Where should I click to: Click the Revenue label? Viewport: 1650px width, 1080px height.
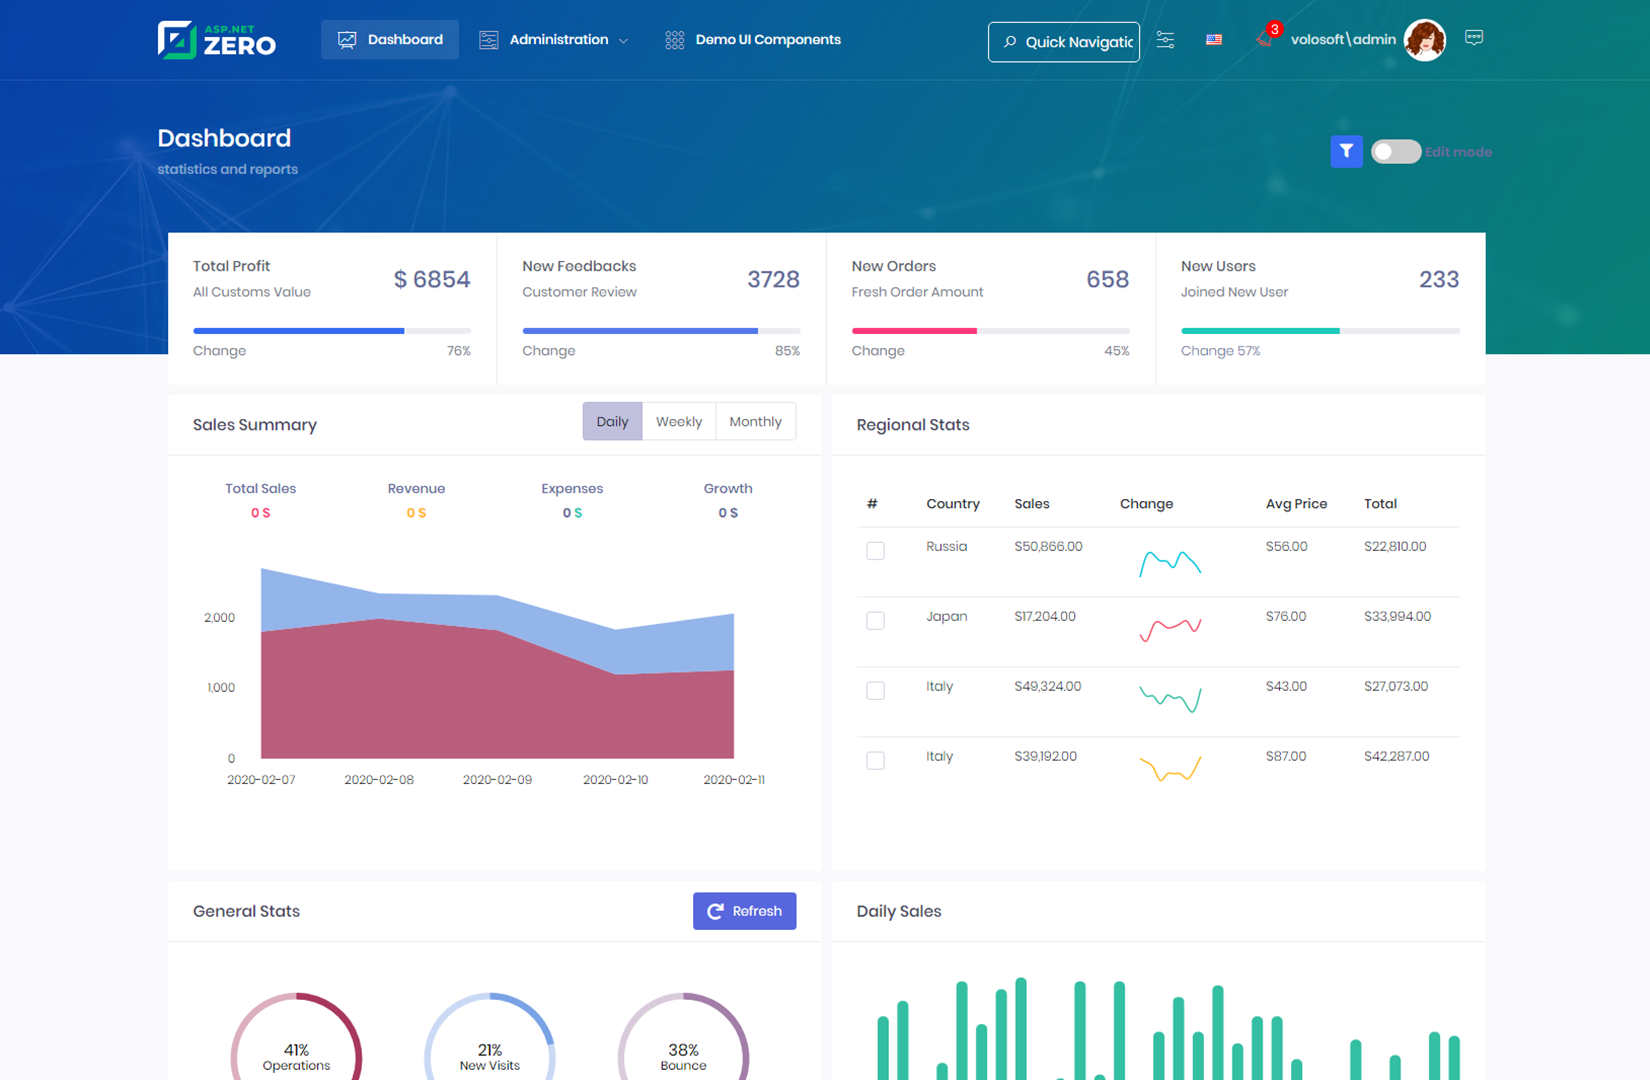click(x=416, y=489)
